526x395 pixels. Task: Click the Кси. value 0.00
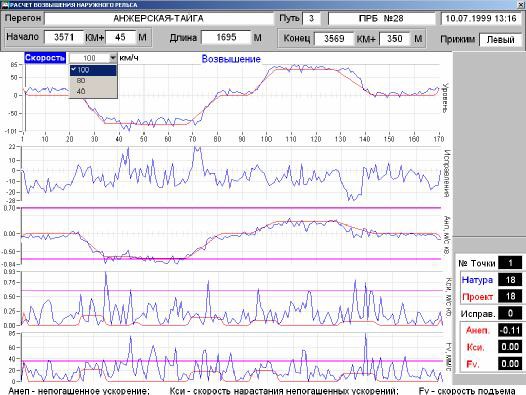point(510,347)
